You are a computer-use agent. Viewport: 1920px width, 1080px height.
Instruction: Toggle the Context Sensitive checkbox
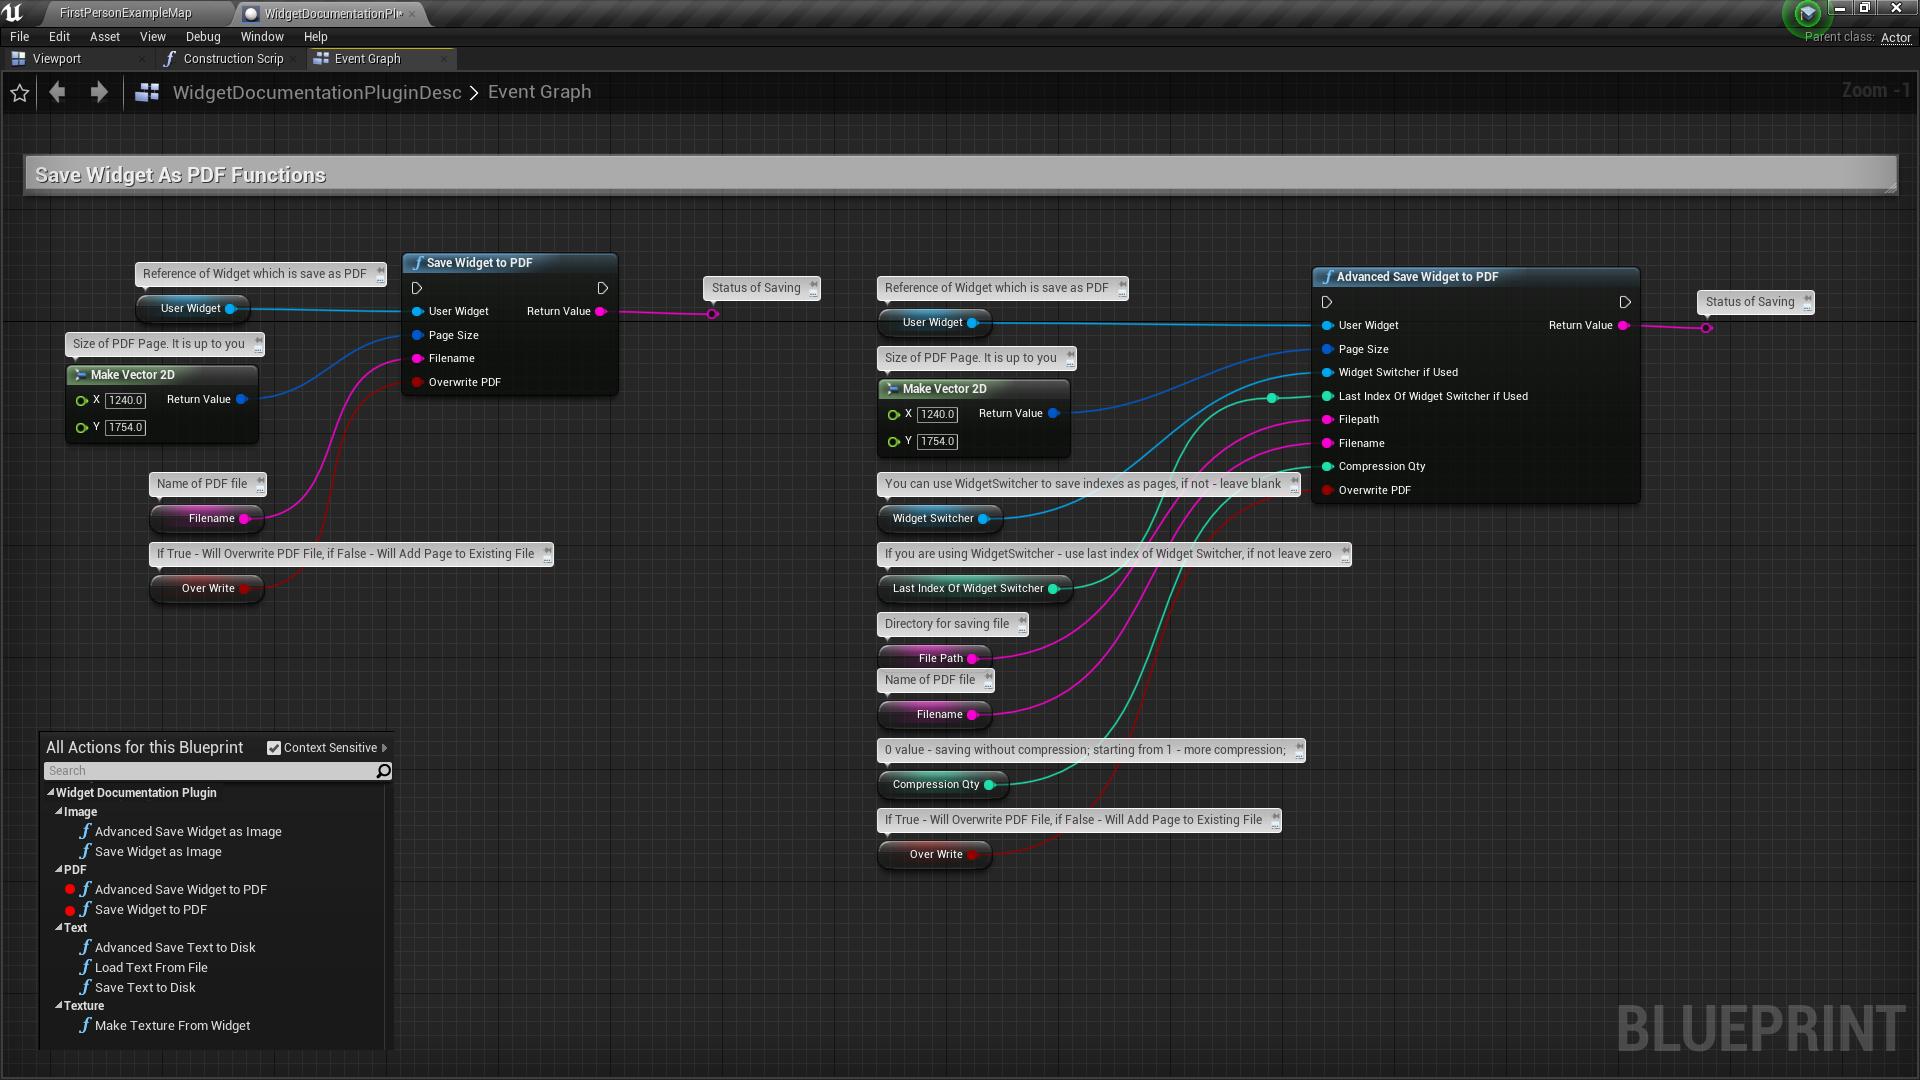[x=274, y=748]
